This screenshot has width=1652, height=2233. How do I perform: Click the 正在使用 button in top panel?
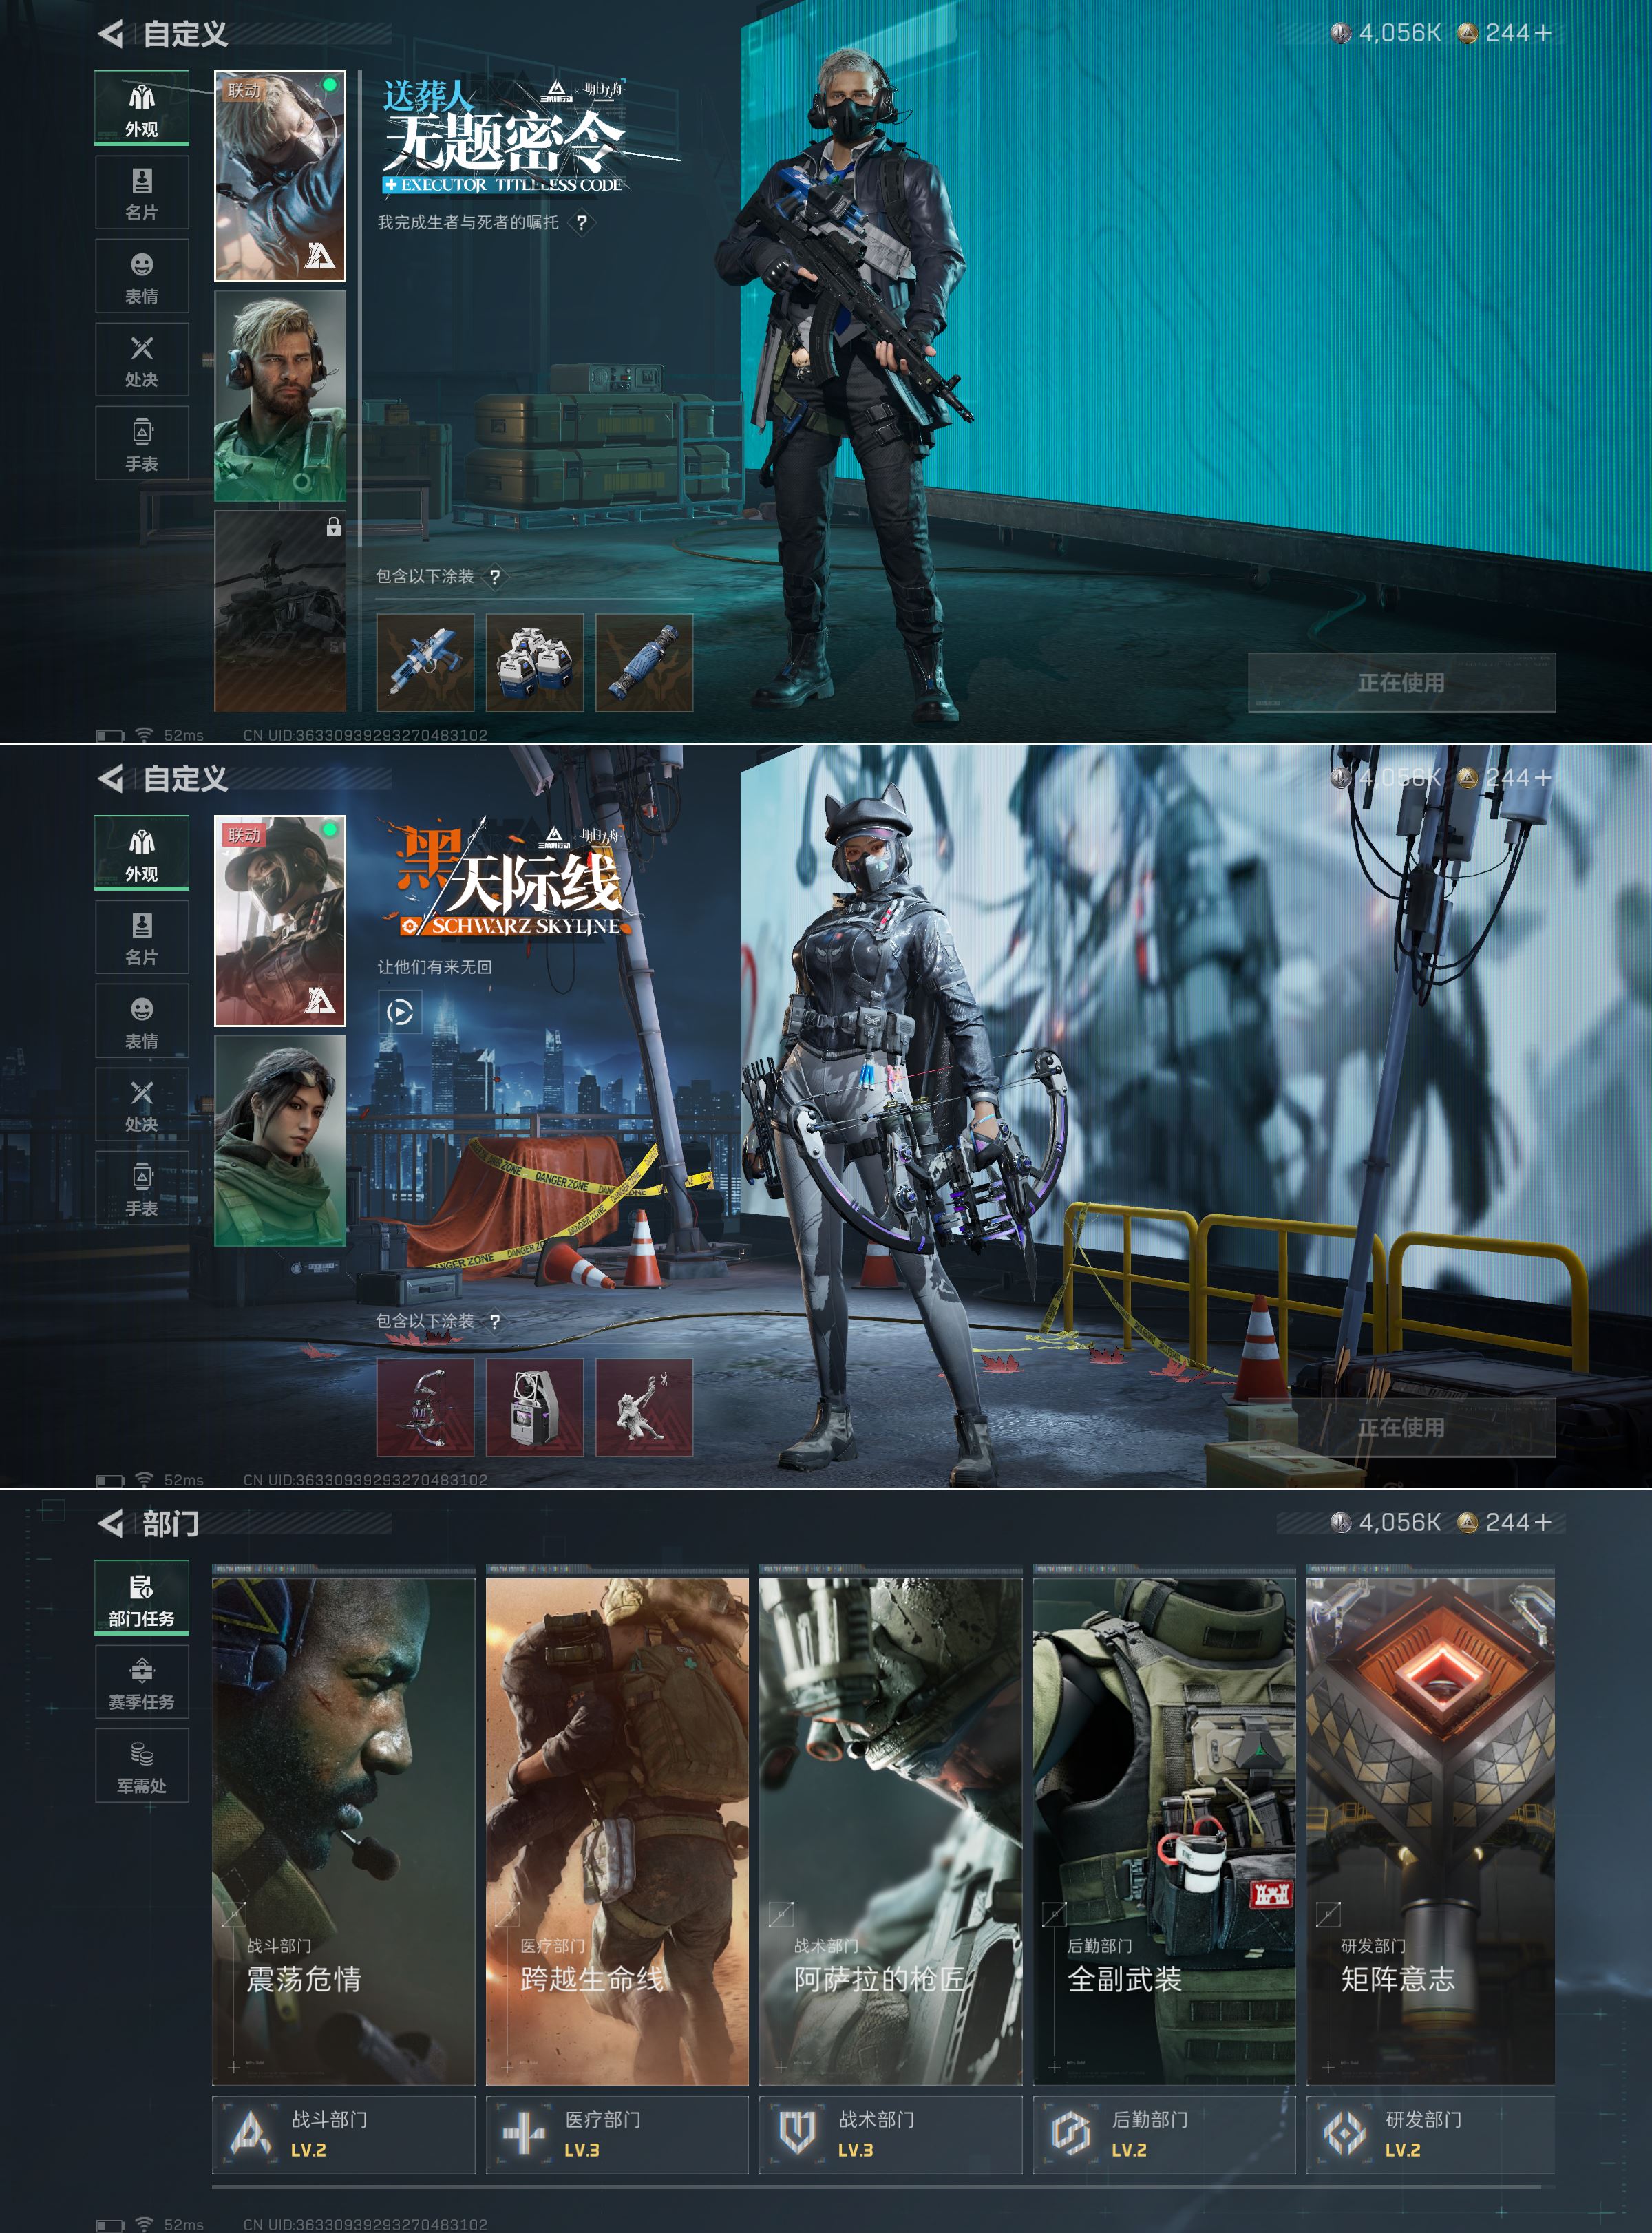tap(1401, 683)
